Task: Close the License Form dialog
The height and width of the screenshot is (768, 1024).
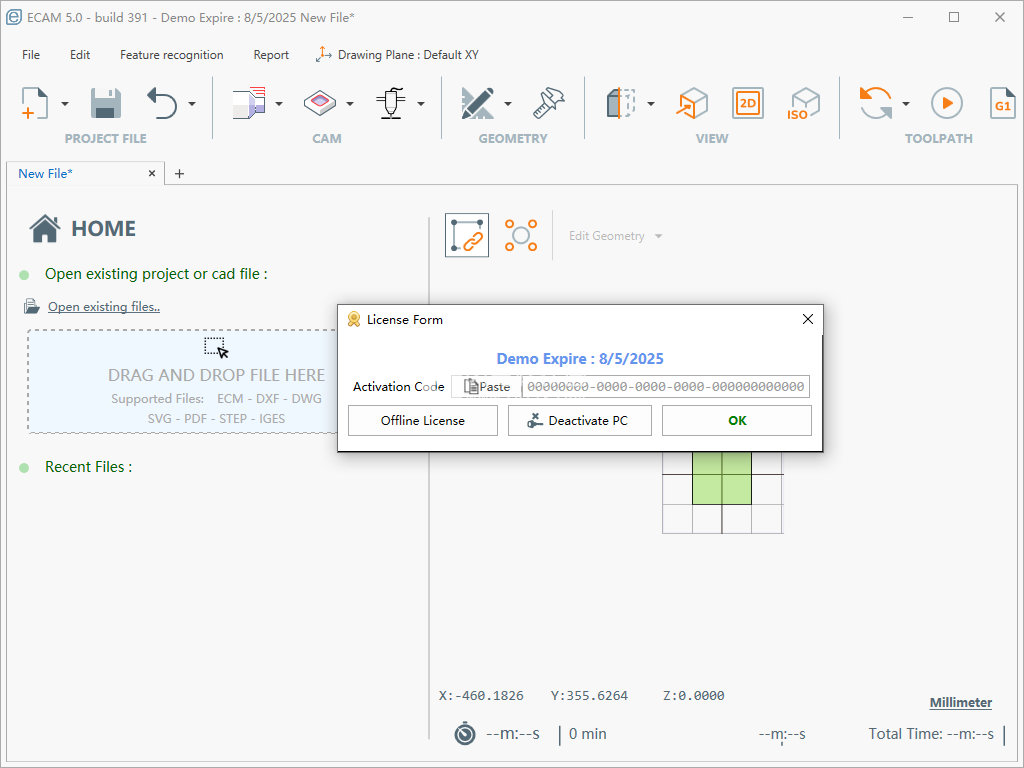Action: [808, 319]
